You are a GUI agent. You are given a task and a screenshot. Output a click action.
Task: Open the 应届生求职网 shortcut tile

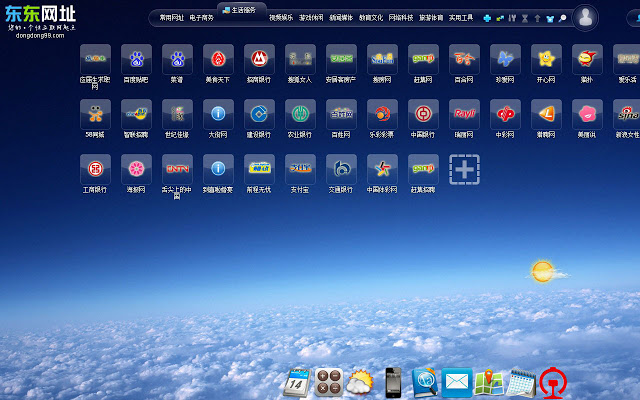pyautogui.click(x=95, y=60)
